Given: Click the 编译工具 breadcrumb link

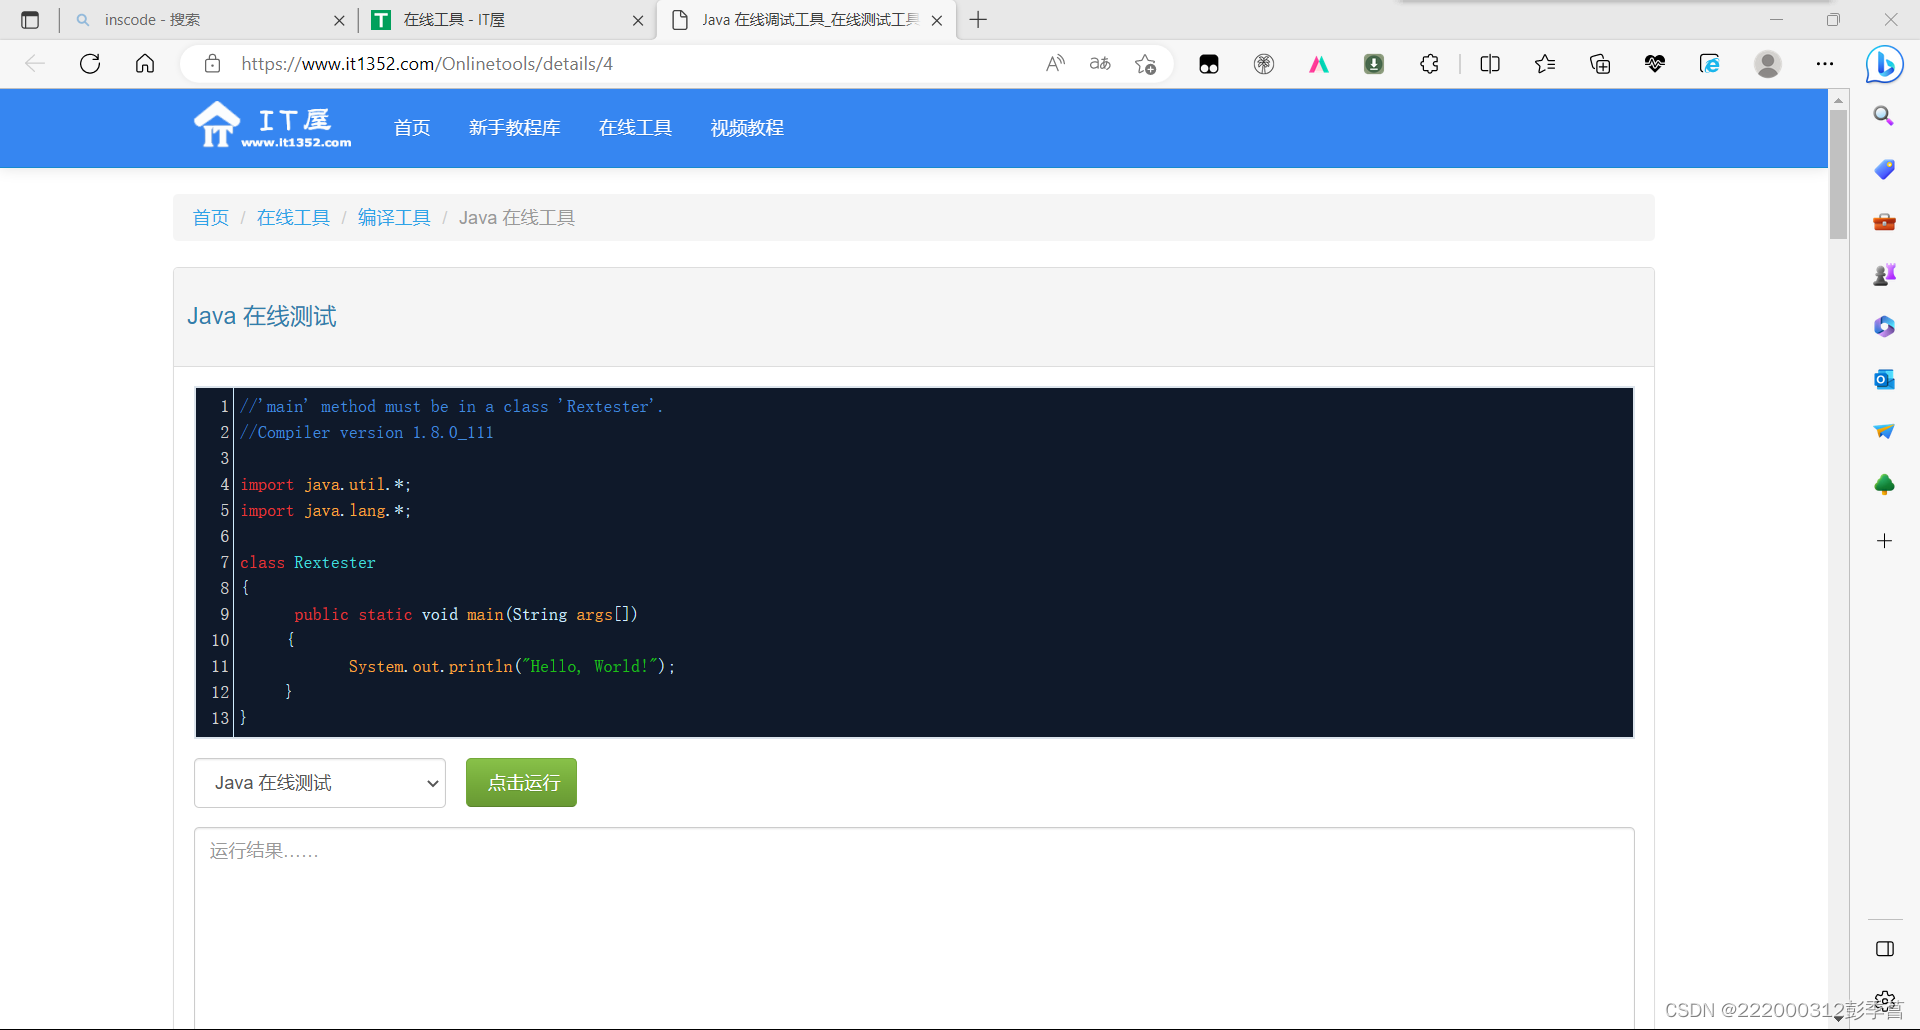Looking at the screenshot, I should [394, 218].
